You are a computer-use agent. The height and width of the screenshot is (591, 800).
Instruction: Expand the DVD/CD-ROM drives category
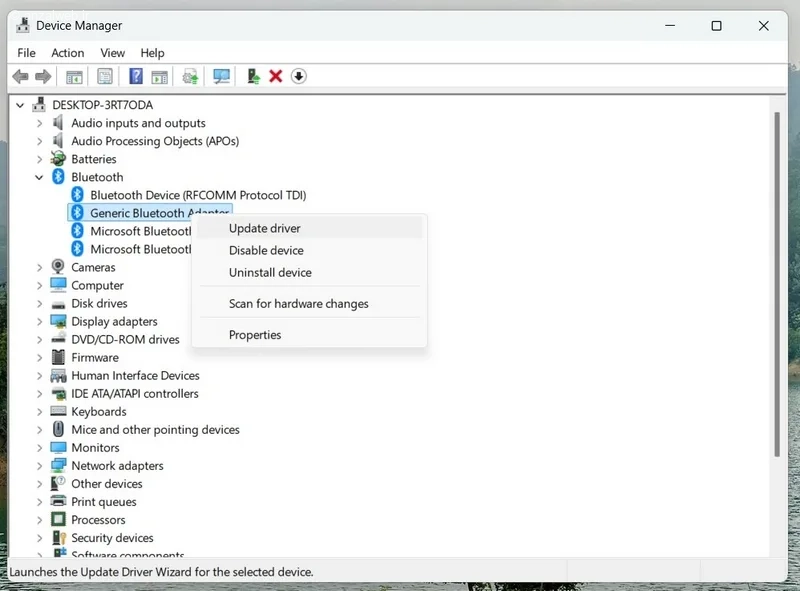click(39, 339)
